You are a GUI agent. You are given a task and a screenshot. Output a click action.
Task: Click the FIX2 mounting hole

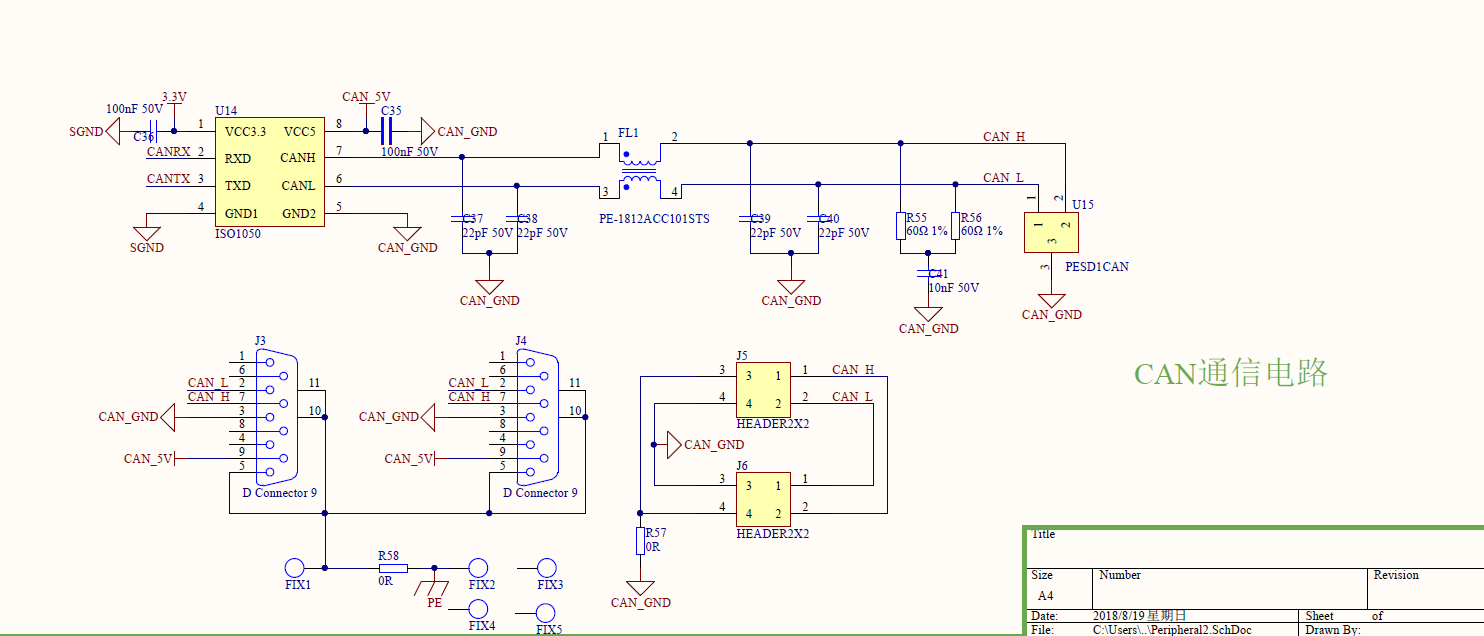pos(478,568)
